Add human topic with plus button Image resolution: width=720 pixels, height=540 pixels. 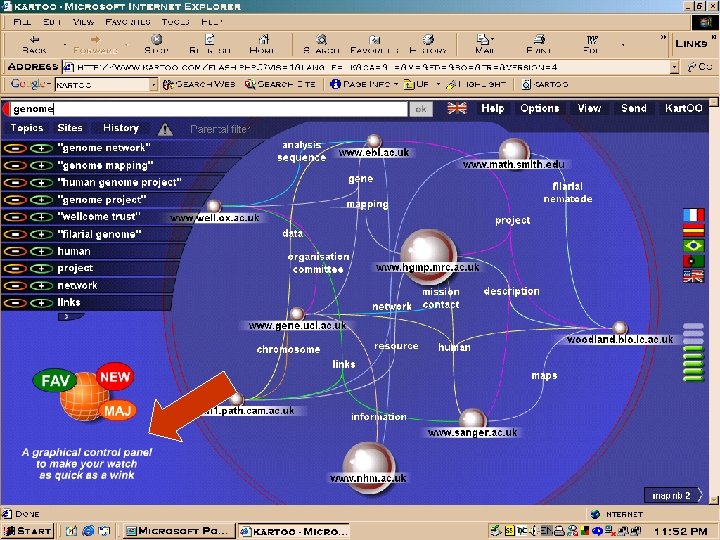[x=41, y=251]
